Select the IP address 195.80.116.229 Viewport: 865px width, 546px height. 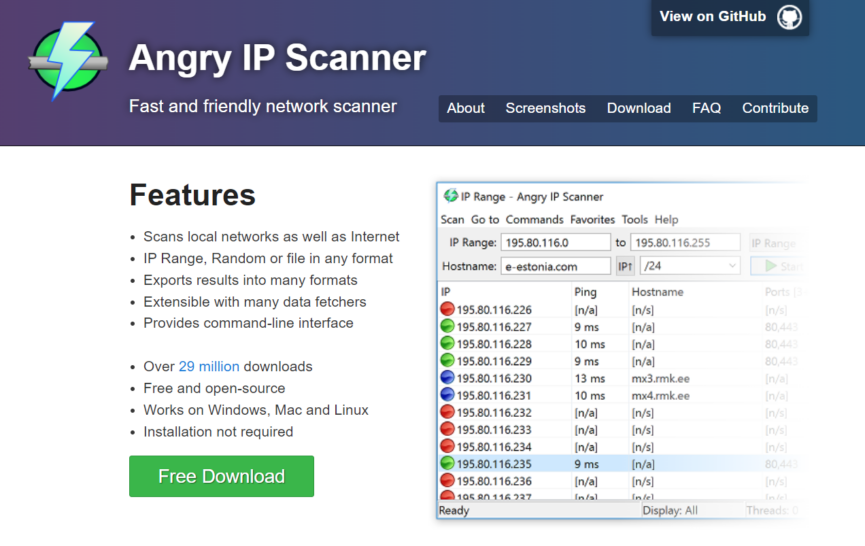(494, 361)
